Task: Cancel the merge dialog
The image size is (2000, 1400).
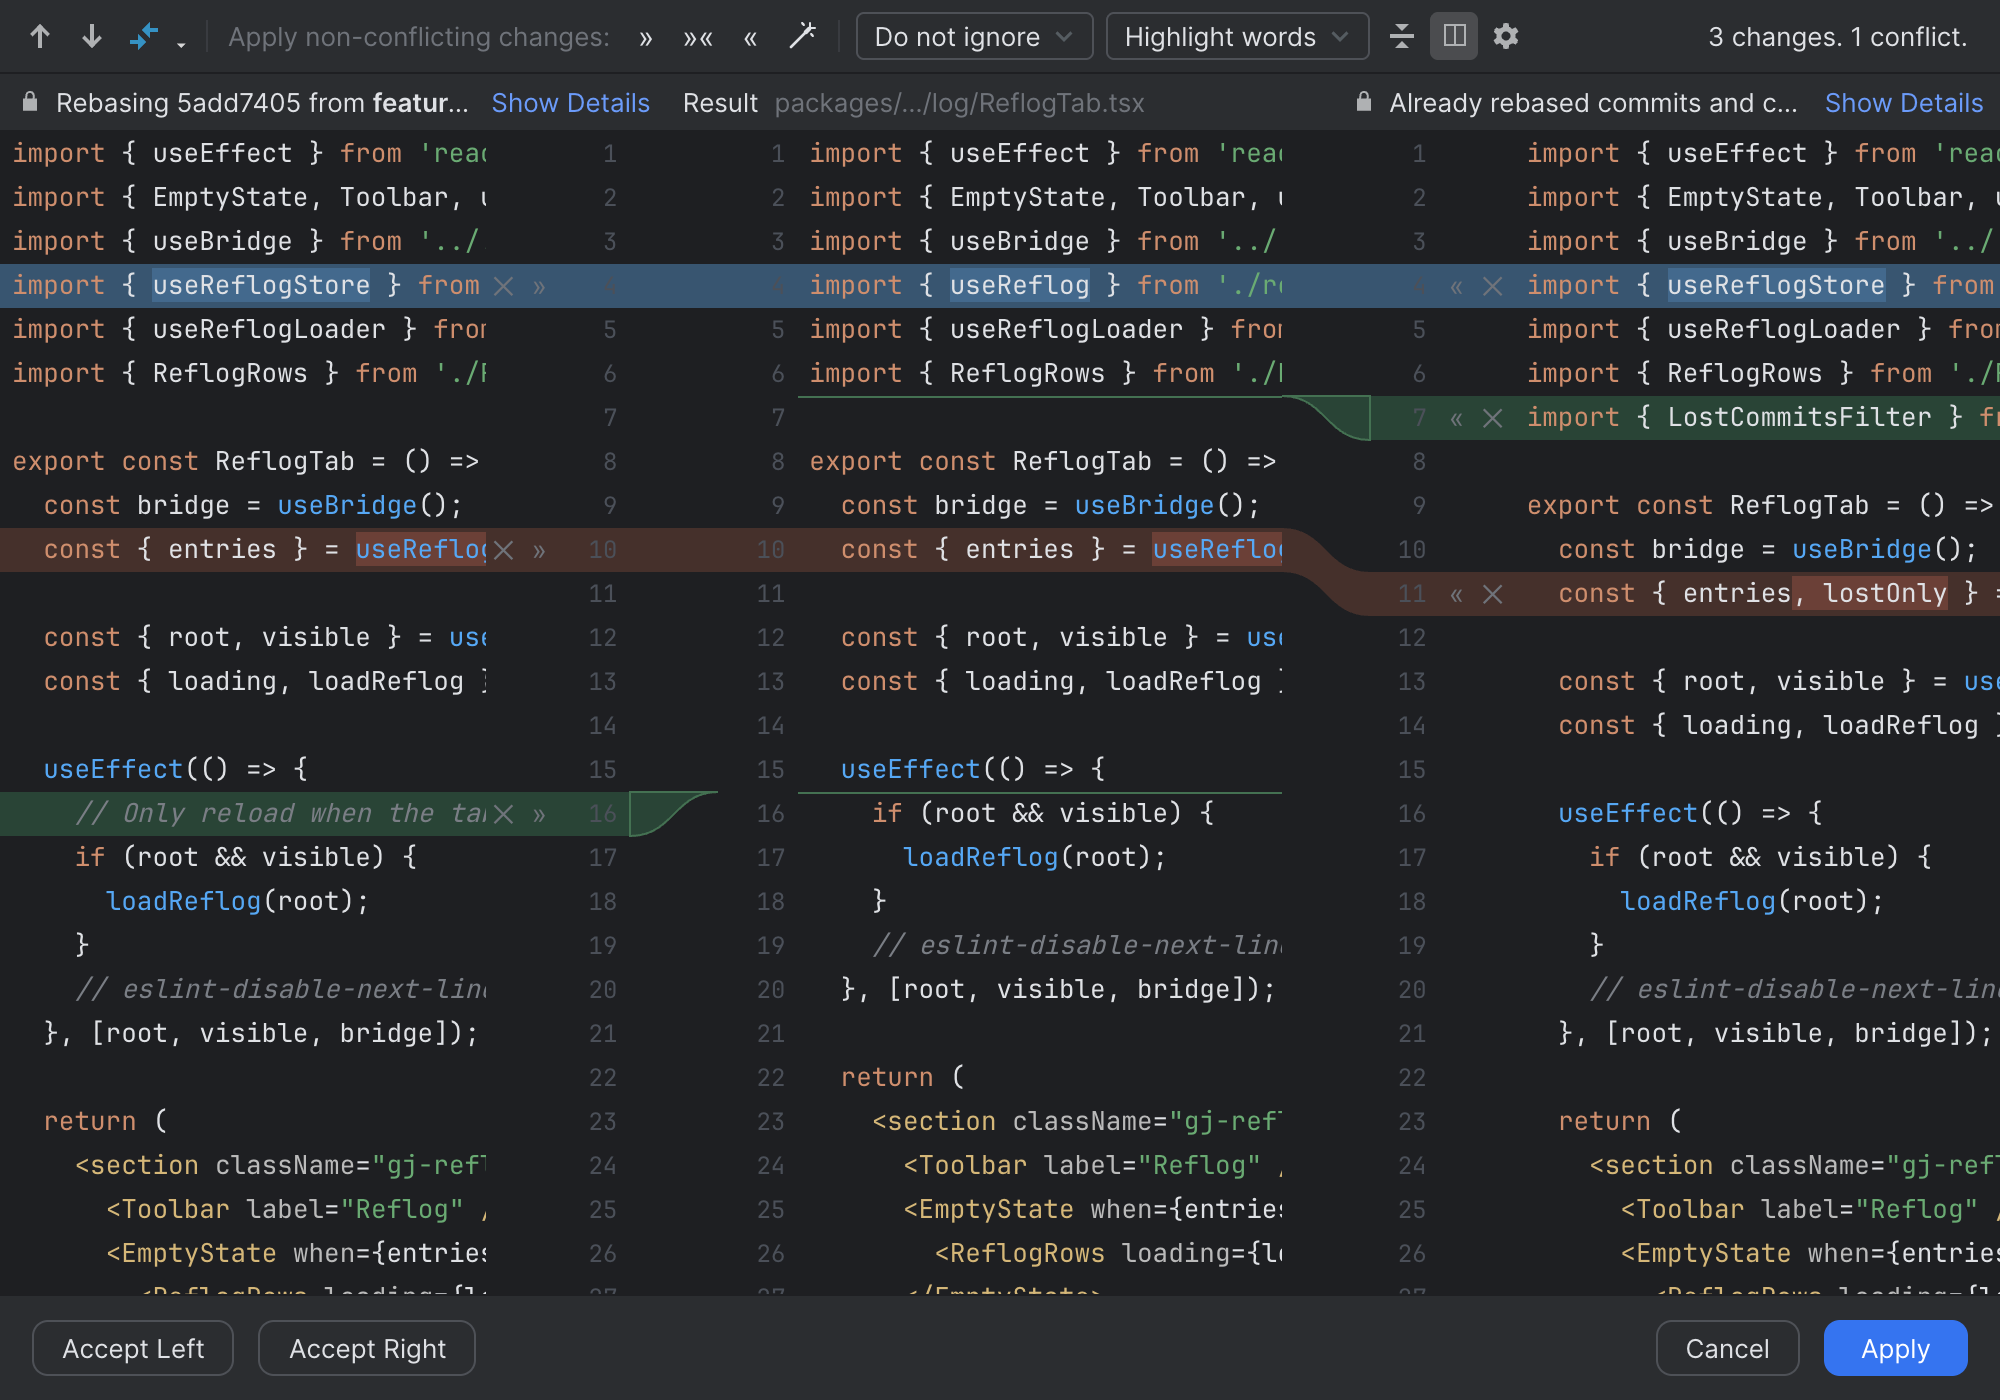Action: pos(1727,1348)
